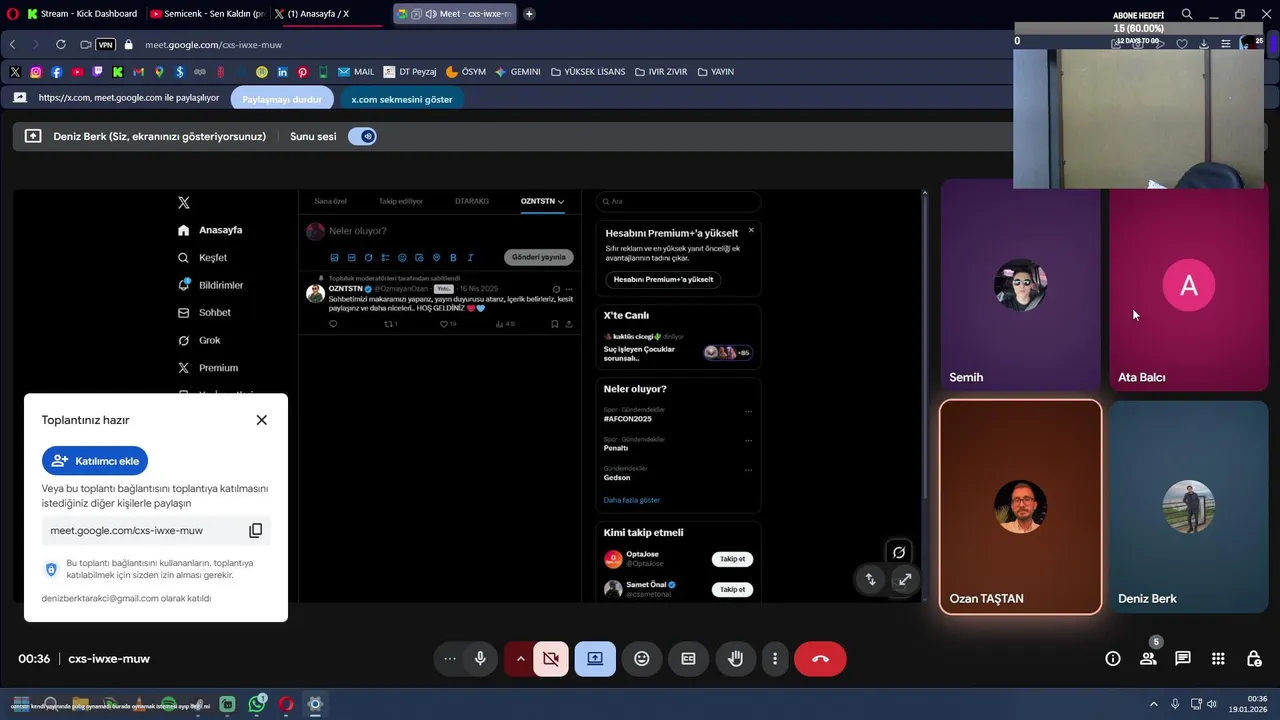The image size is (1280, 720).
Task: Open the Instagram bookmark
Action: pyautogui.click(x=36, y=72)
